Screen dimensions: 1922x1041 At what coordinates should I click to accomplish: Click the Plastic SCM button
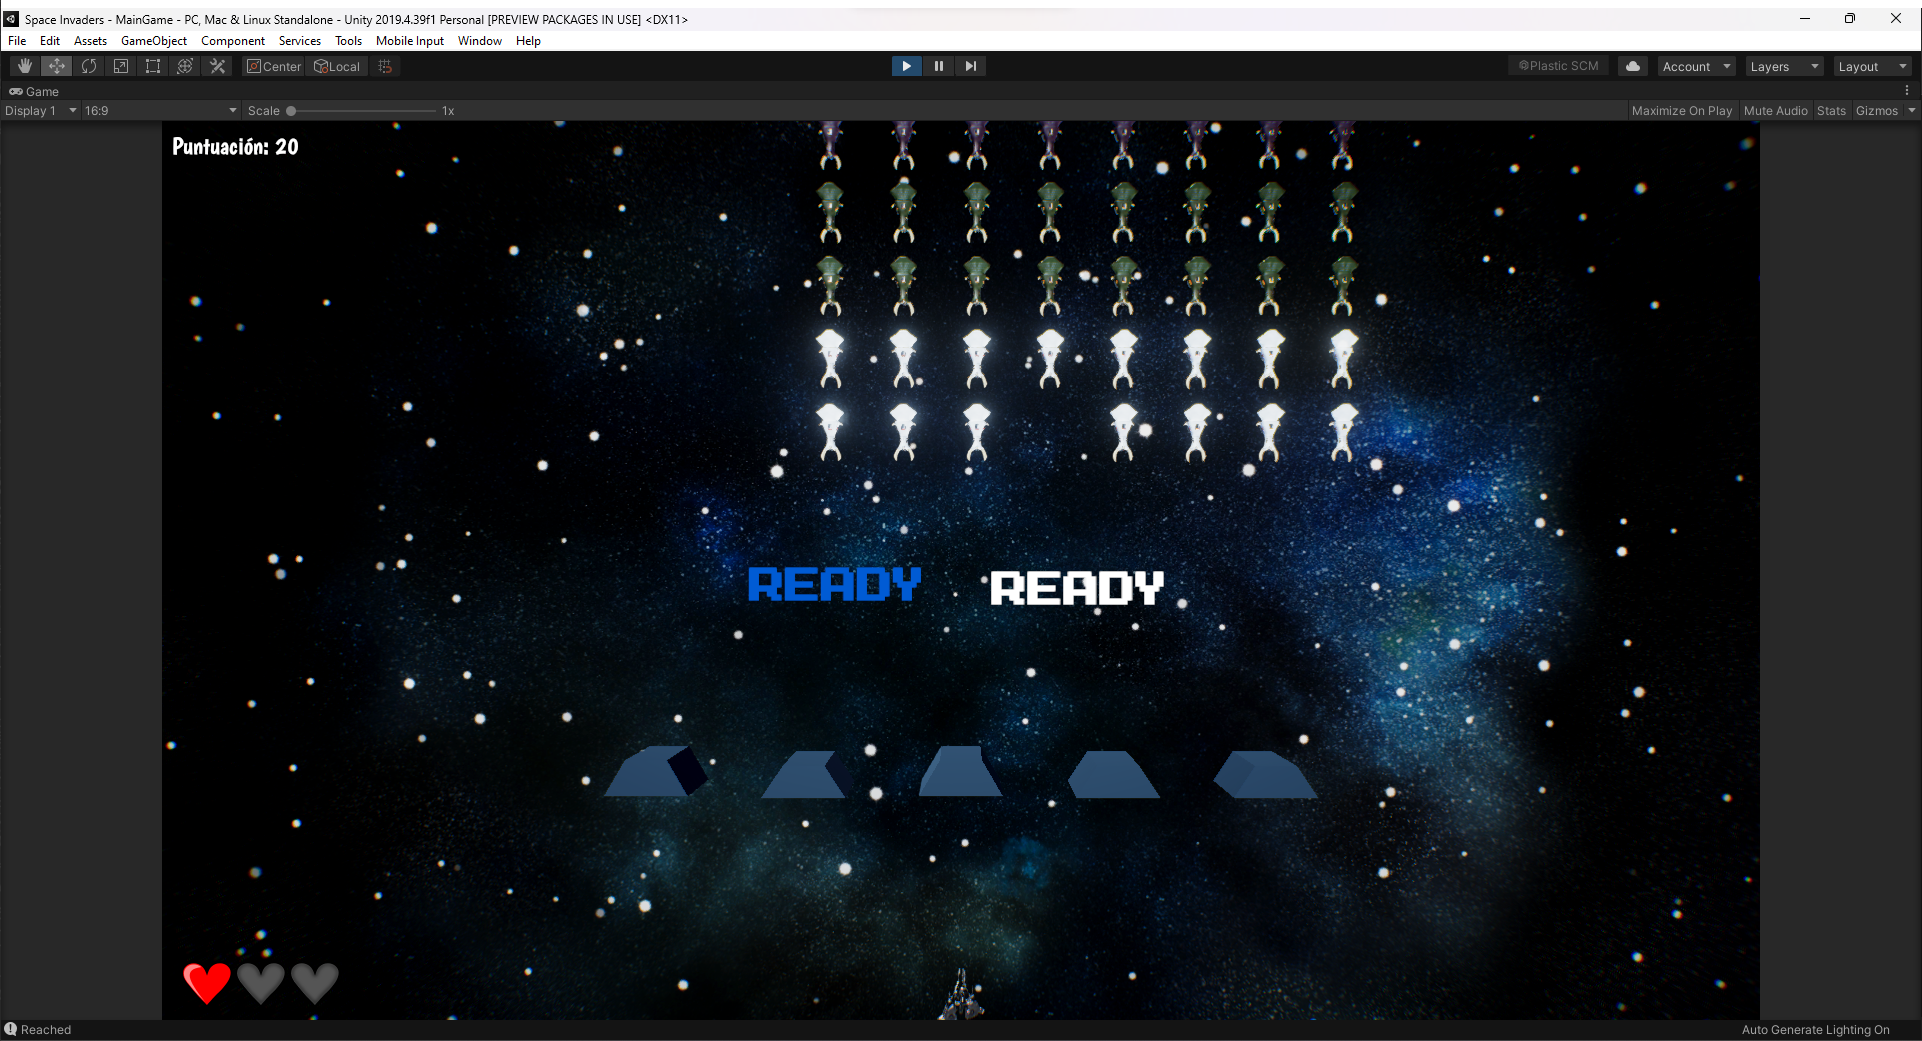pyautogui.click(x=1559, y=66)
